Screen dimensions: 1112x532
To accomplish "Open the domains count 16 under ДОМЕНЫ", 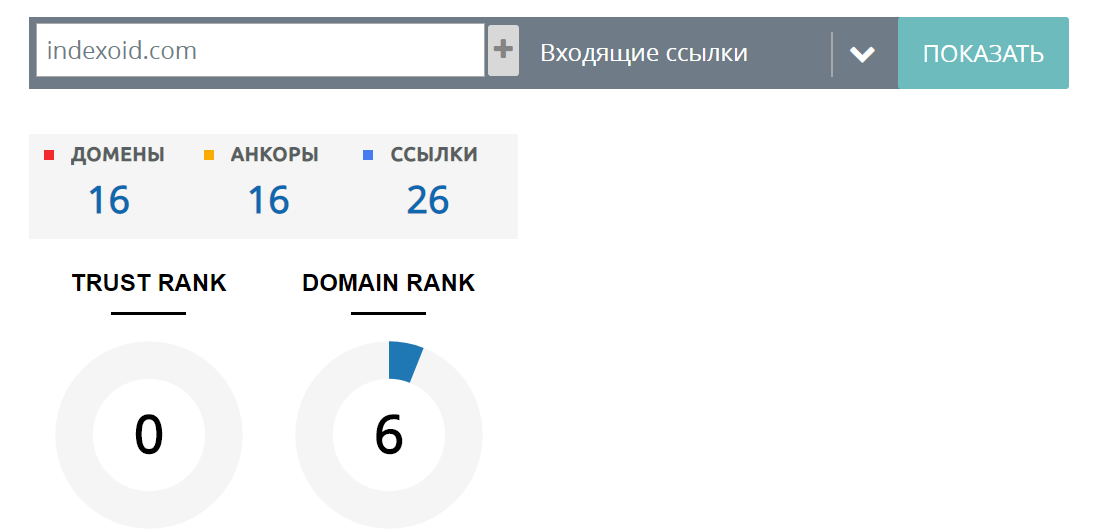I will coord(109,200).
